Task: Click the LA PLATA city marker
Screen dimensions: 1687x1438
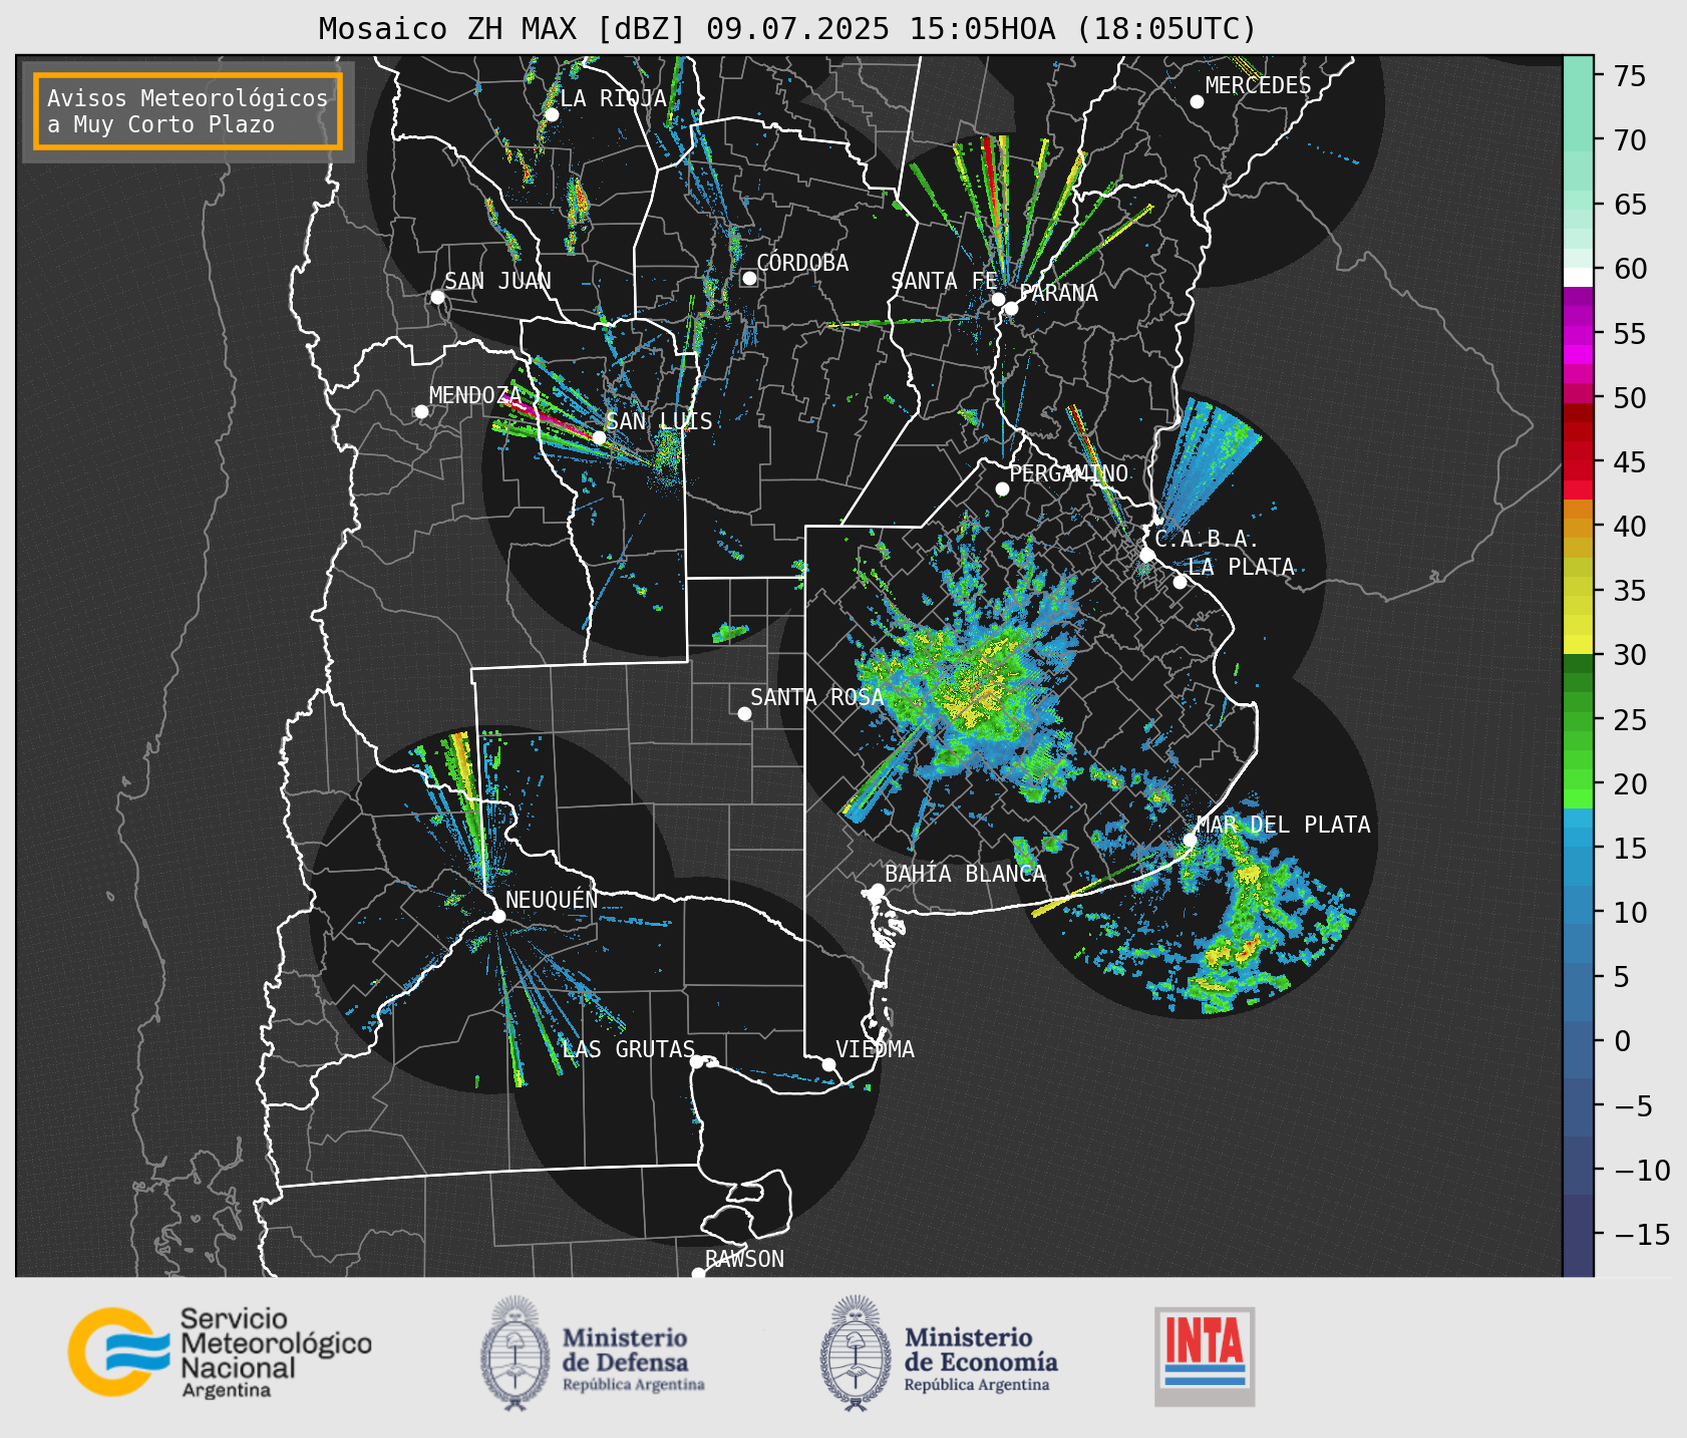Action: coord(1180,582)
